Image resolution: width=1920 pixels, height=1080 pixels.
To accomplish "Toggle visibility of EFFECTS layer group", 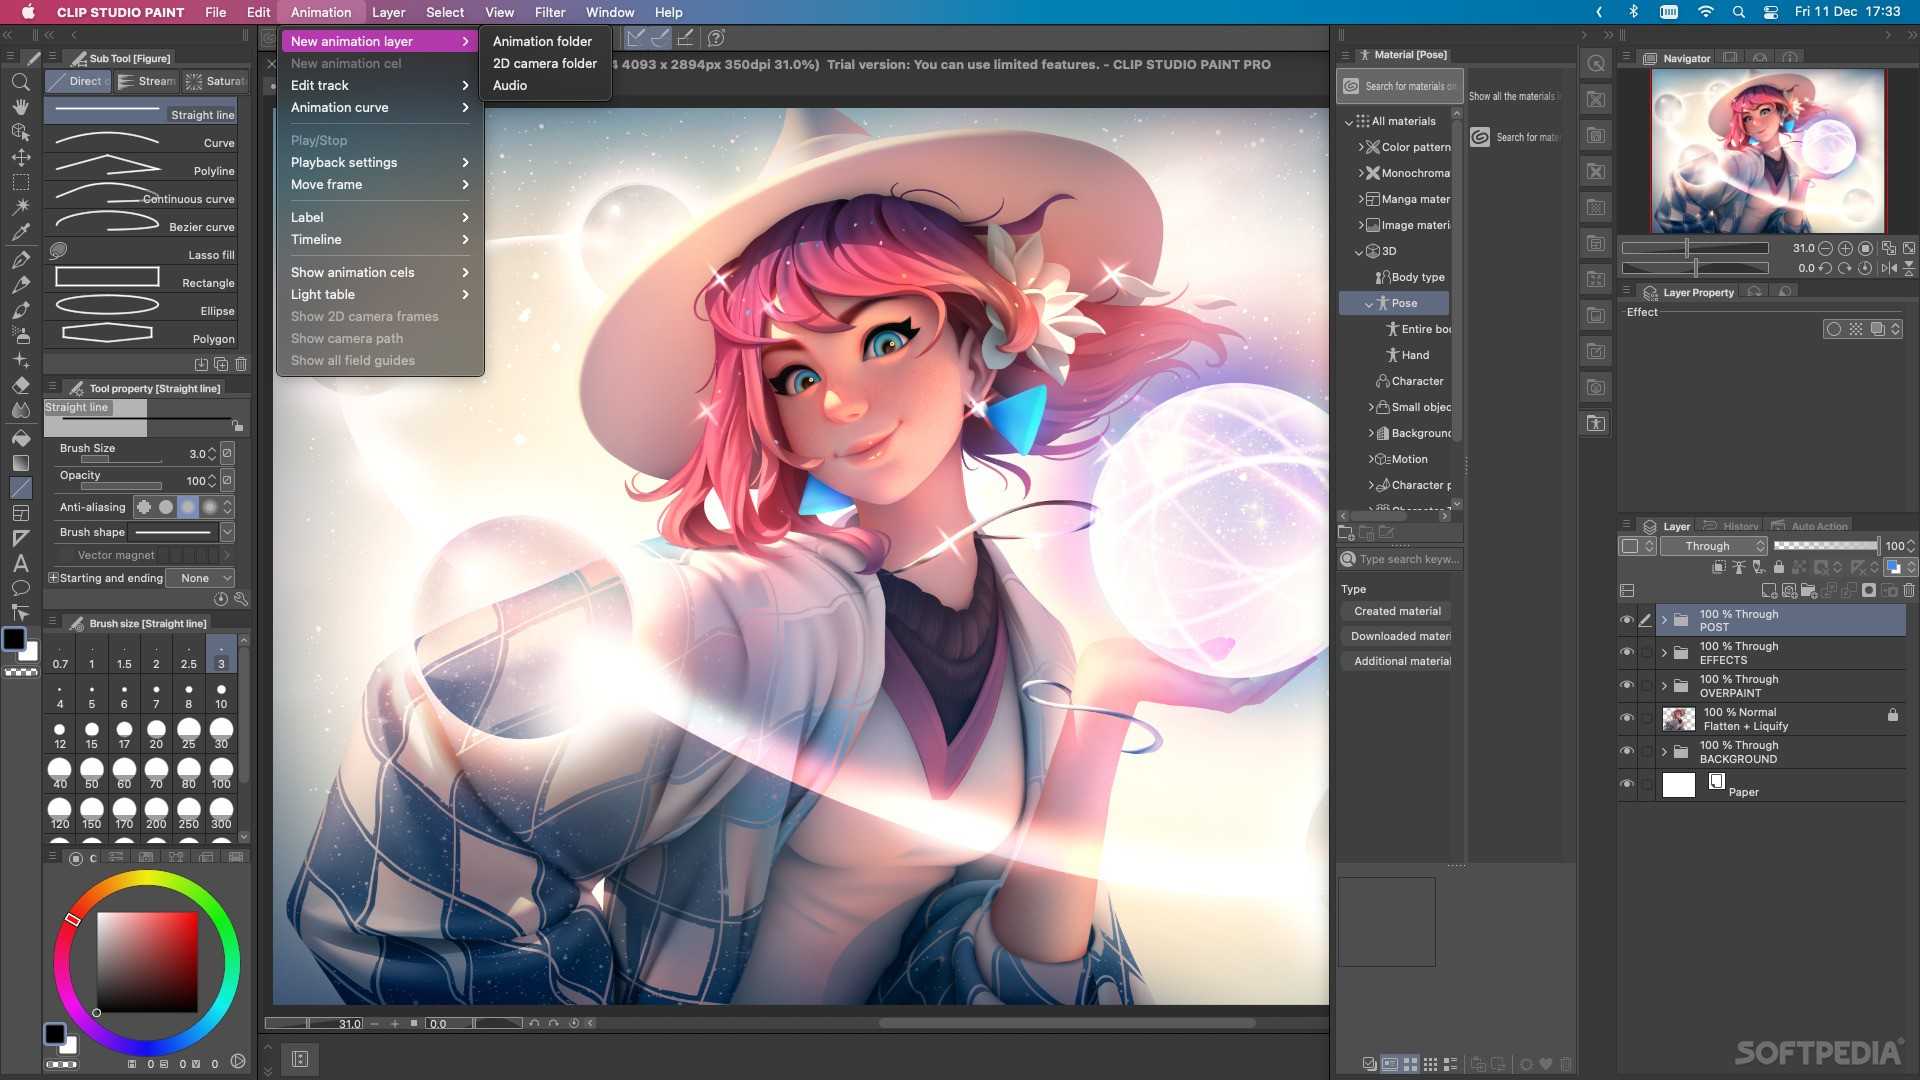I will pos(1626,651).
